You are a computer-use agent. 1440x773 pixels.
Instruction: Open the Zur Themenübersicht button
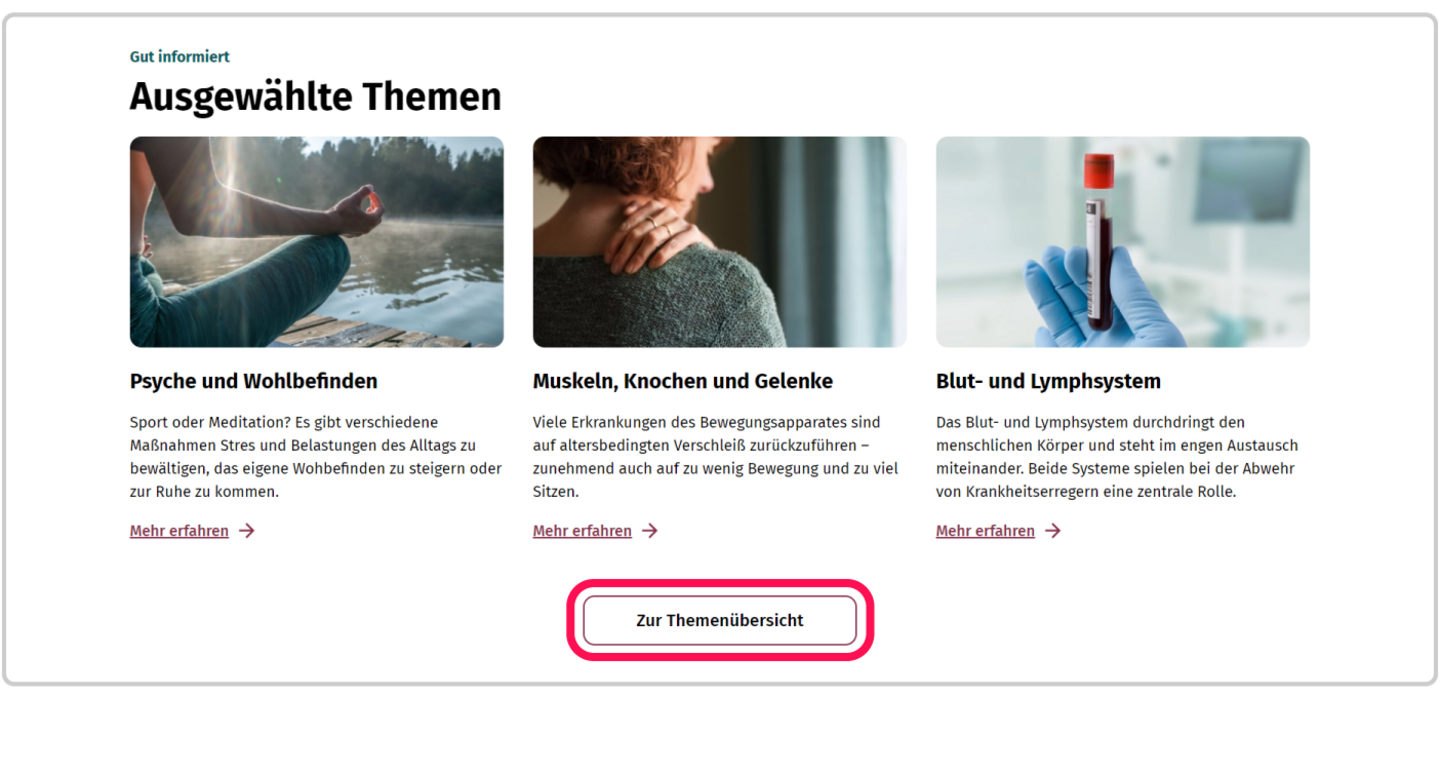point(720,620)
